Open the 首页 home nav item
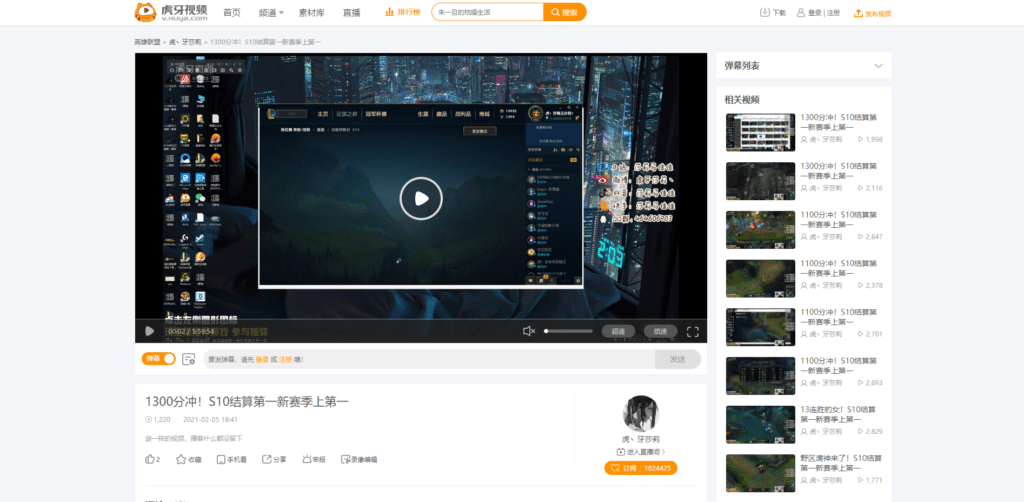1024x502 pixels. [x=232, y=12]
